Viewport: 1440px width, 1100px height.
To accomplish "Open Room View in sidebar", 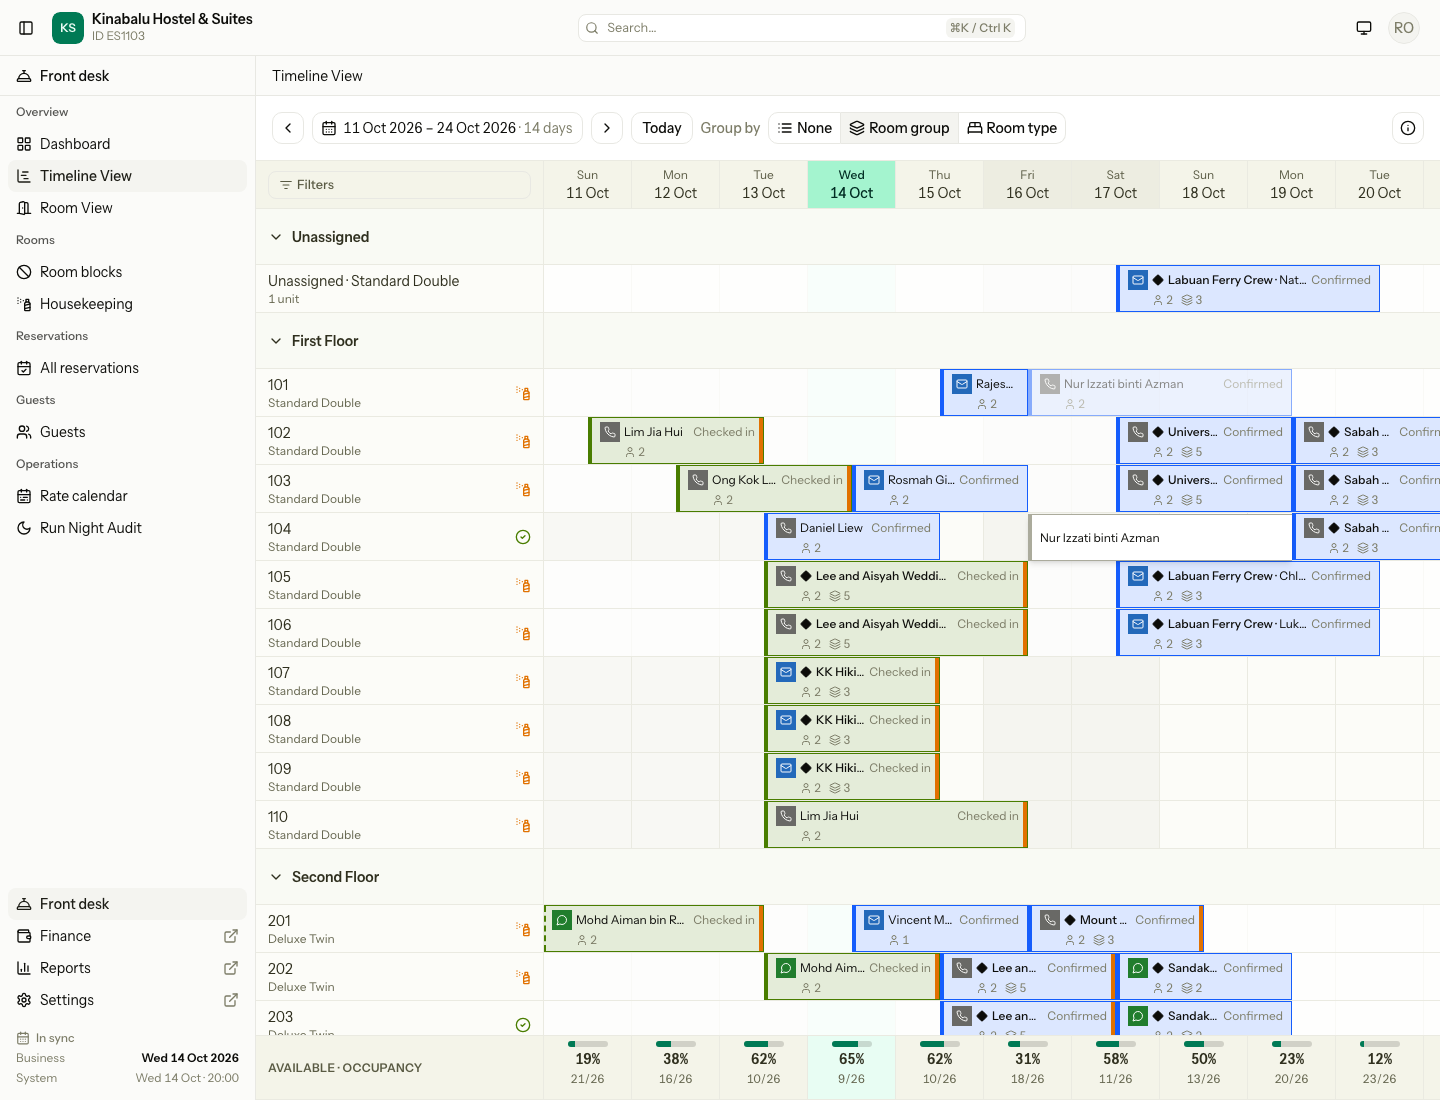I will [127, 208].
